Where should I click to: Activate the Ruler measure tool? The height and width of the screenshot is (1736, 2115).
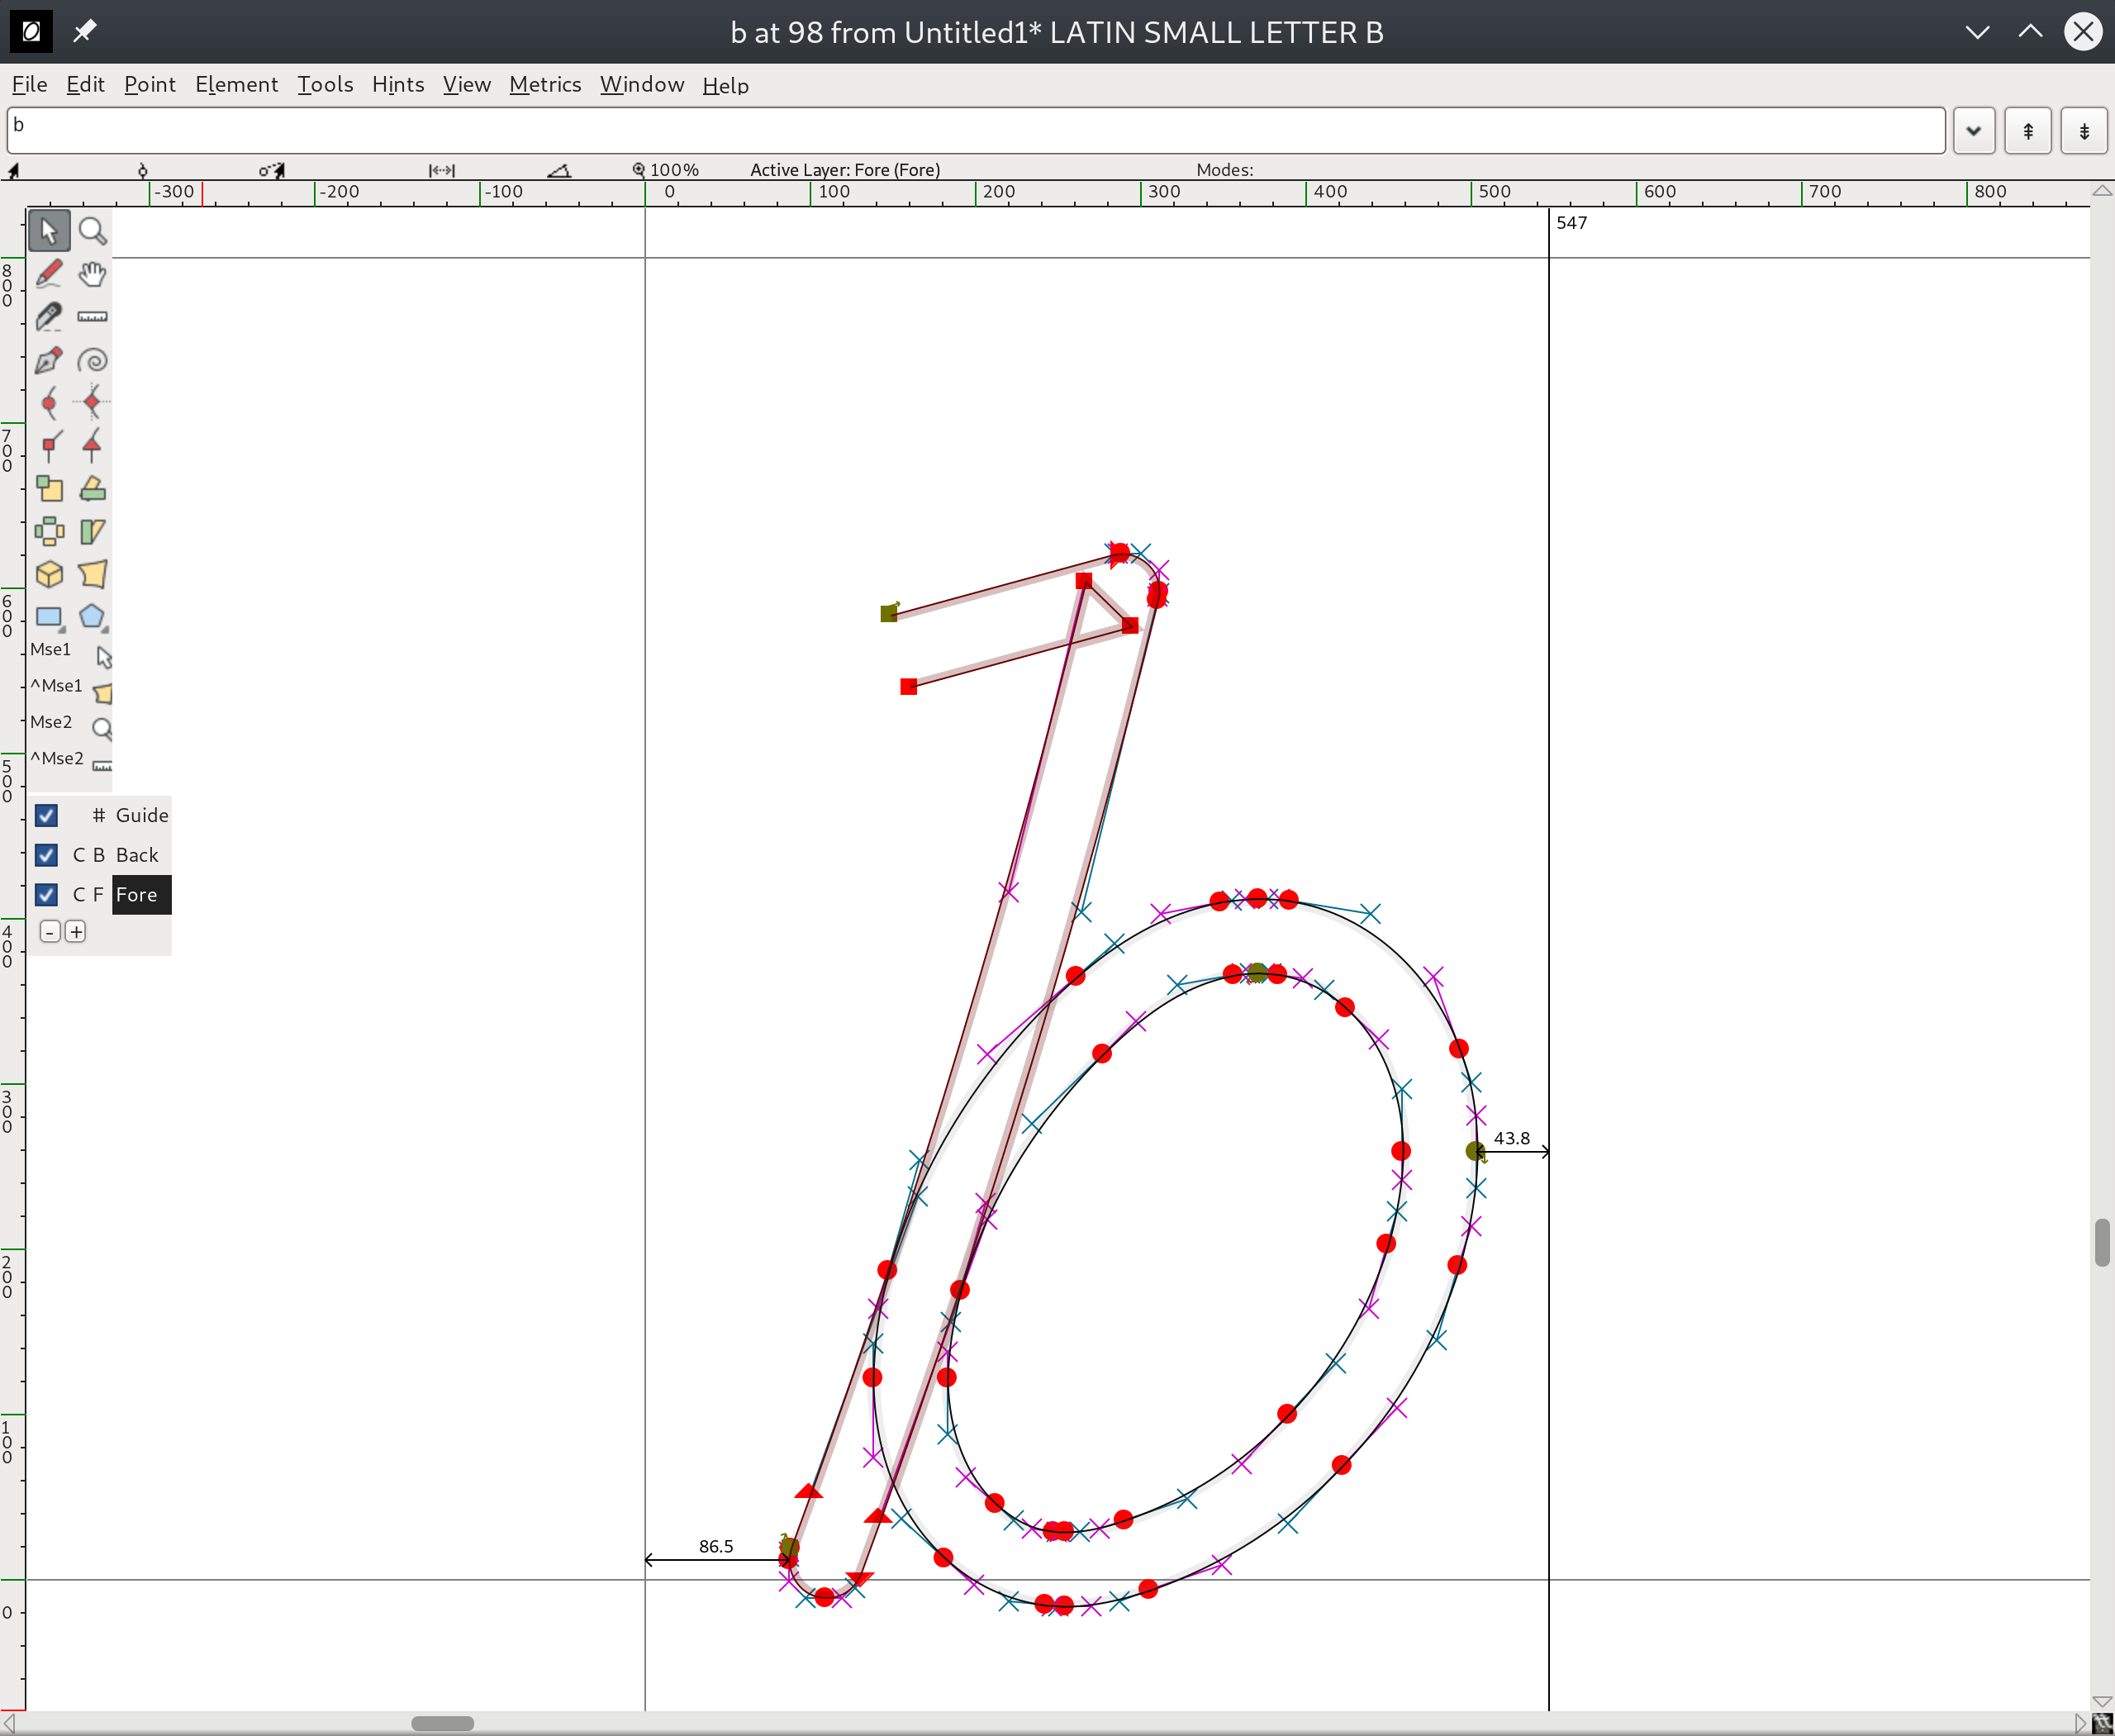(92, 317)
